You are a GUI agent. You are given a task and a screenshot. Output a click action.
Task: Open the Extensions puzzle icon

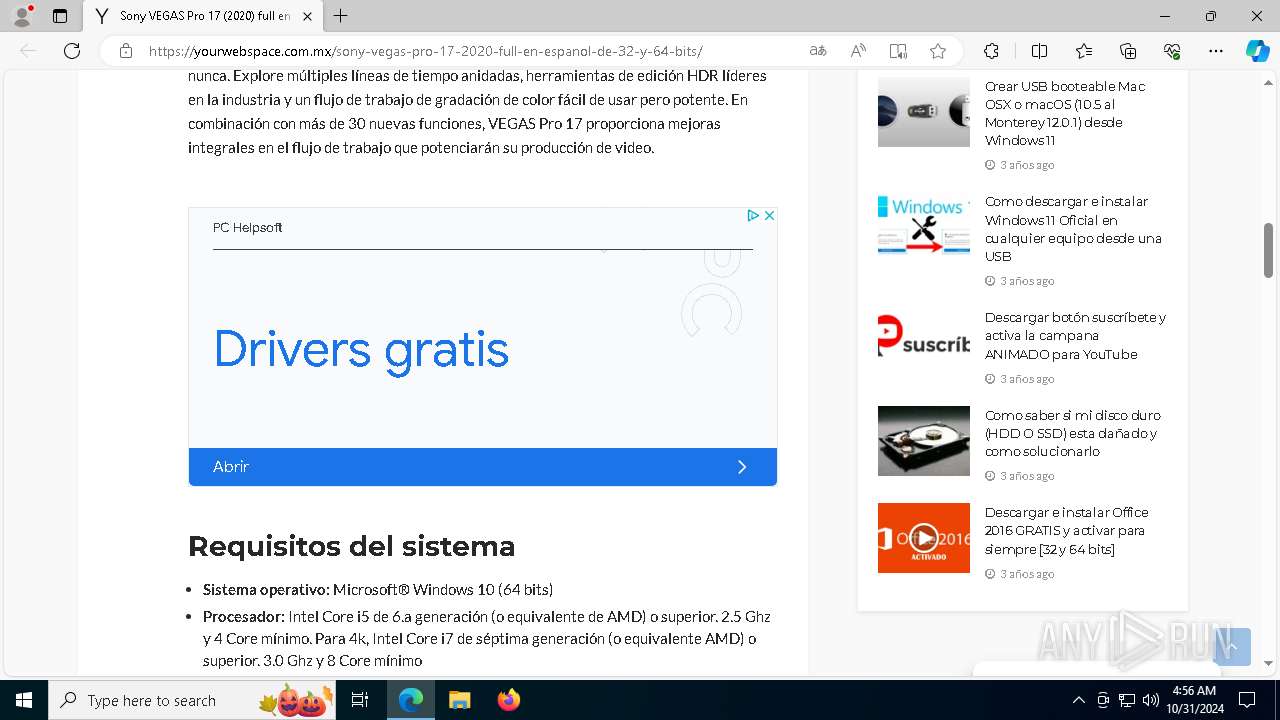tap(991, 51)
